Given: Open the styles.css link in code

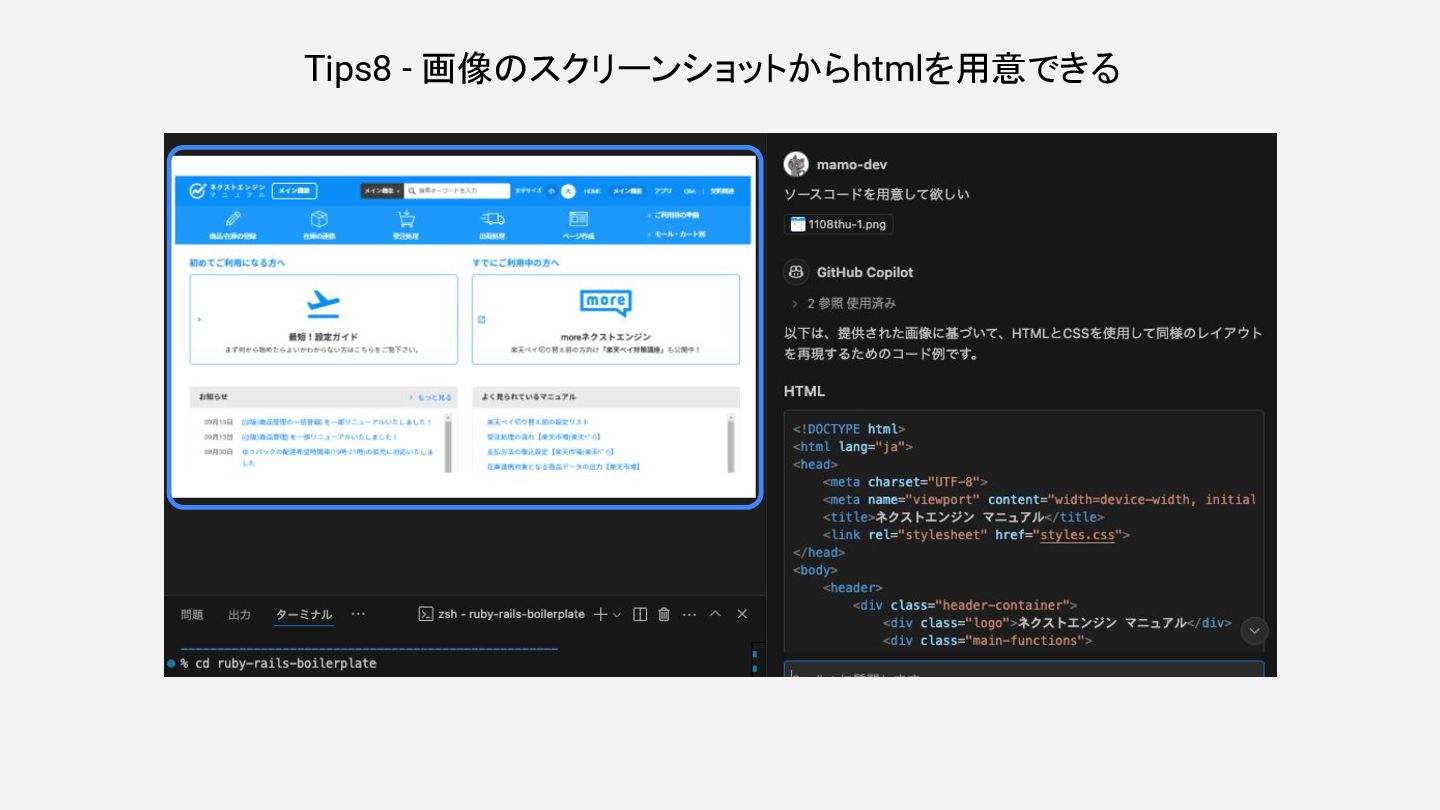Looking at the screenshot, I should click(x=1077, y=535).
